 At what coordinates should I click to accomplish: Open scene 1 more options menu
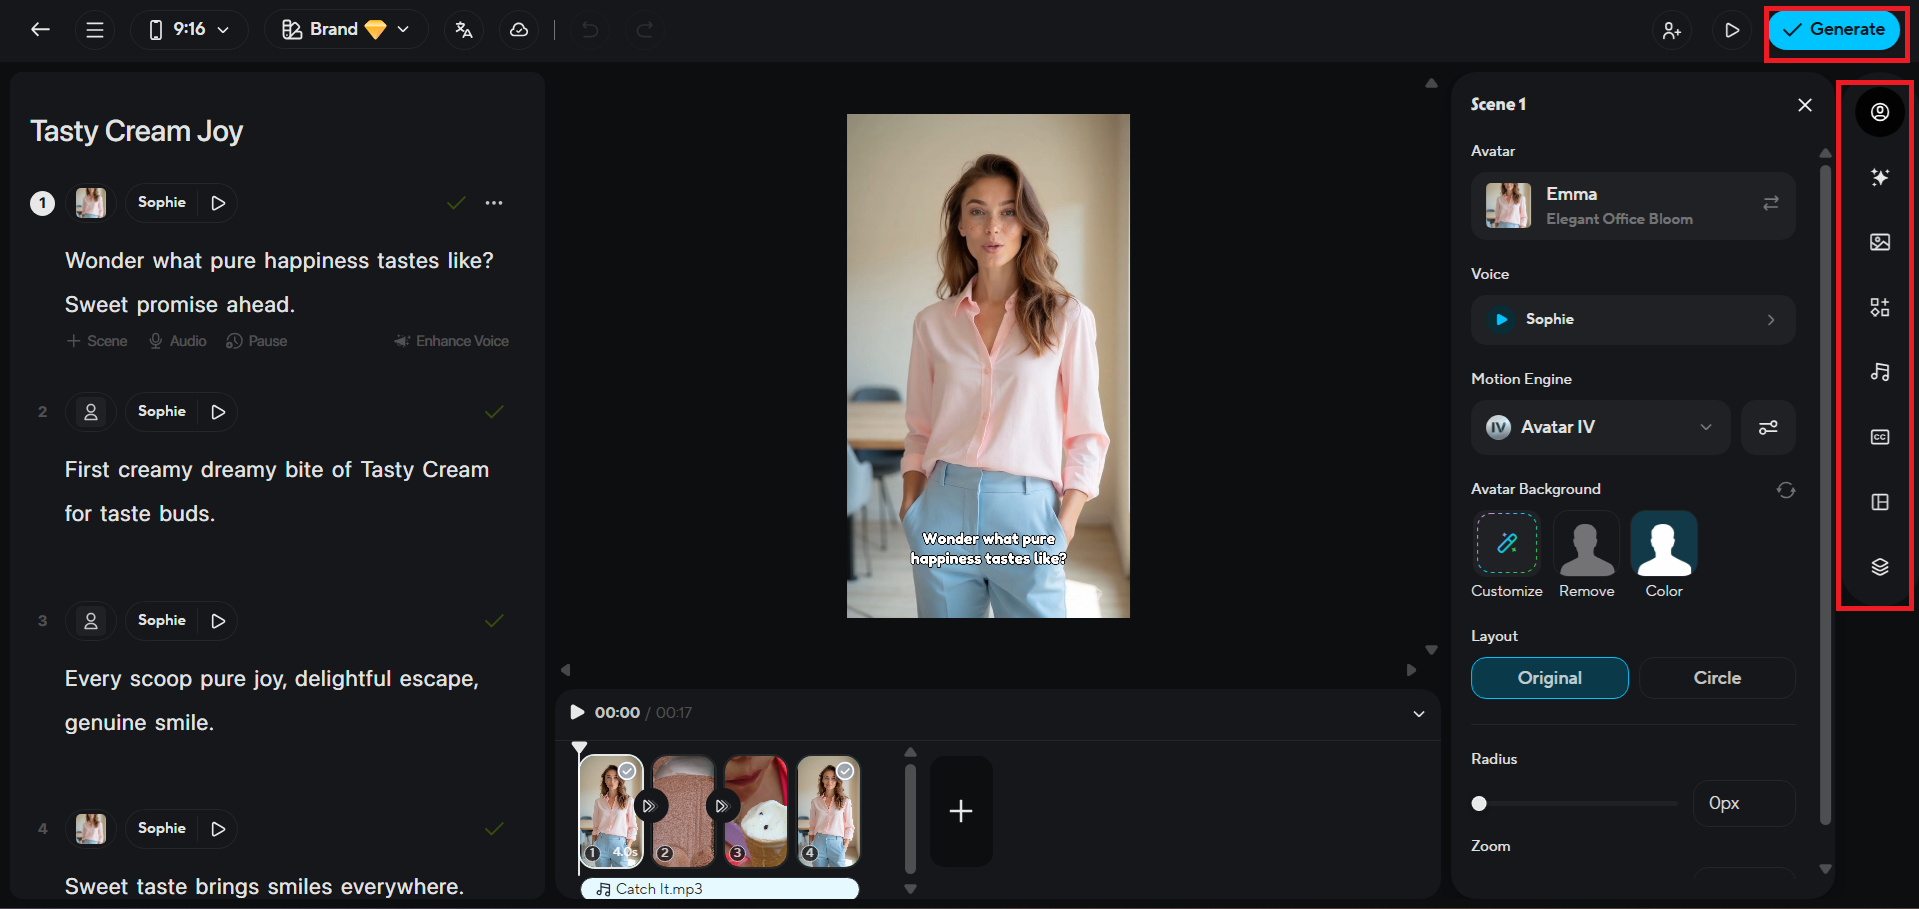coord(494,203)
